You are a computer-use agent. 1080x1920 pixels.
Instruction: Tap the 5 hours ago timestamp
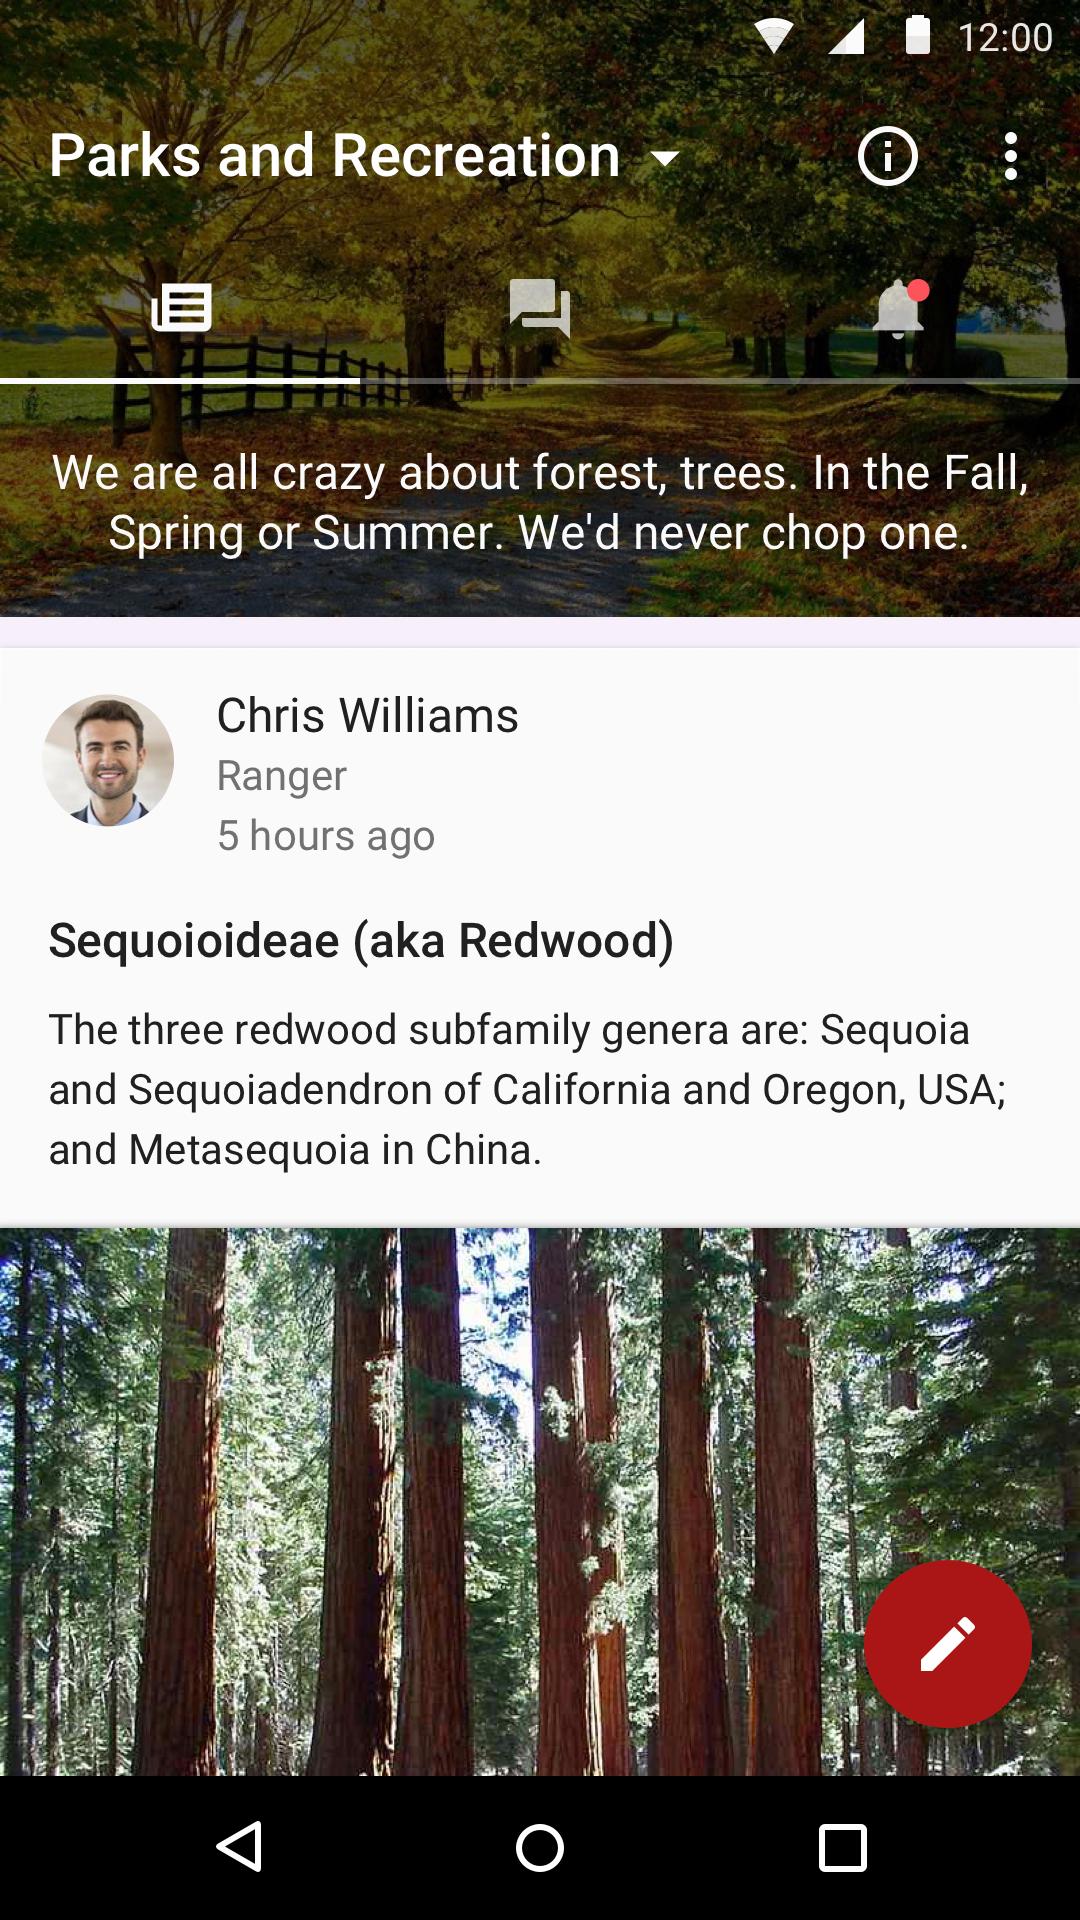(326, 836)
